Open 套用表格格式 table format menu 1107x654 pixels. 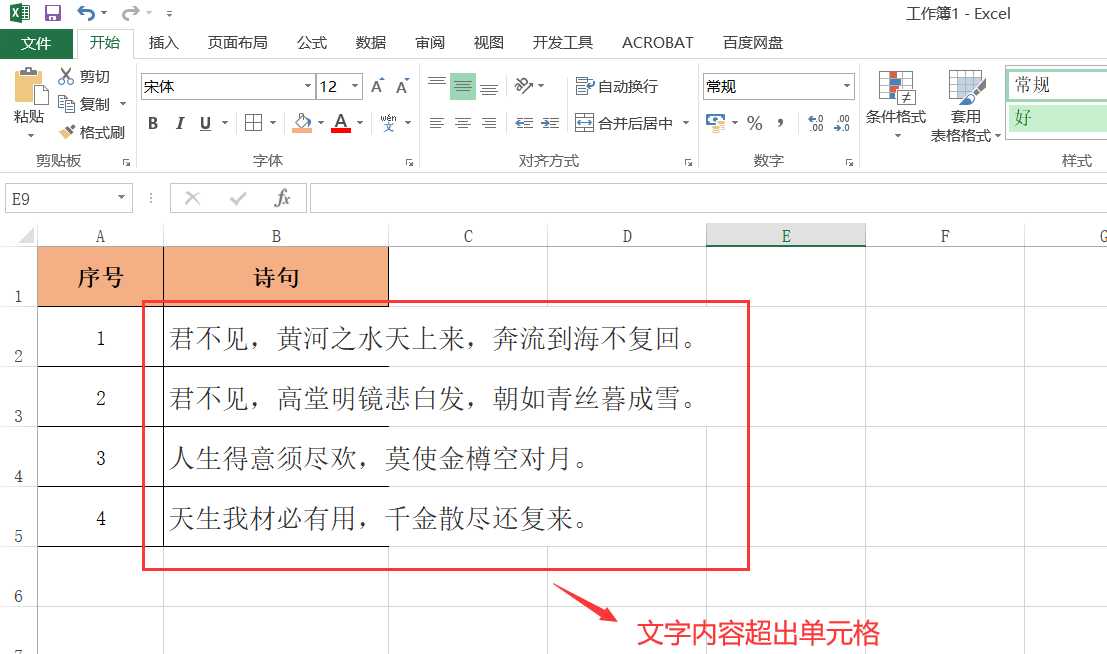coord(965,106)
